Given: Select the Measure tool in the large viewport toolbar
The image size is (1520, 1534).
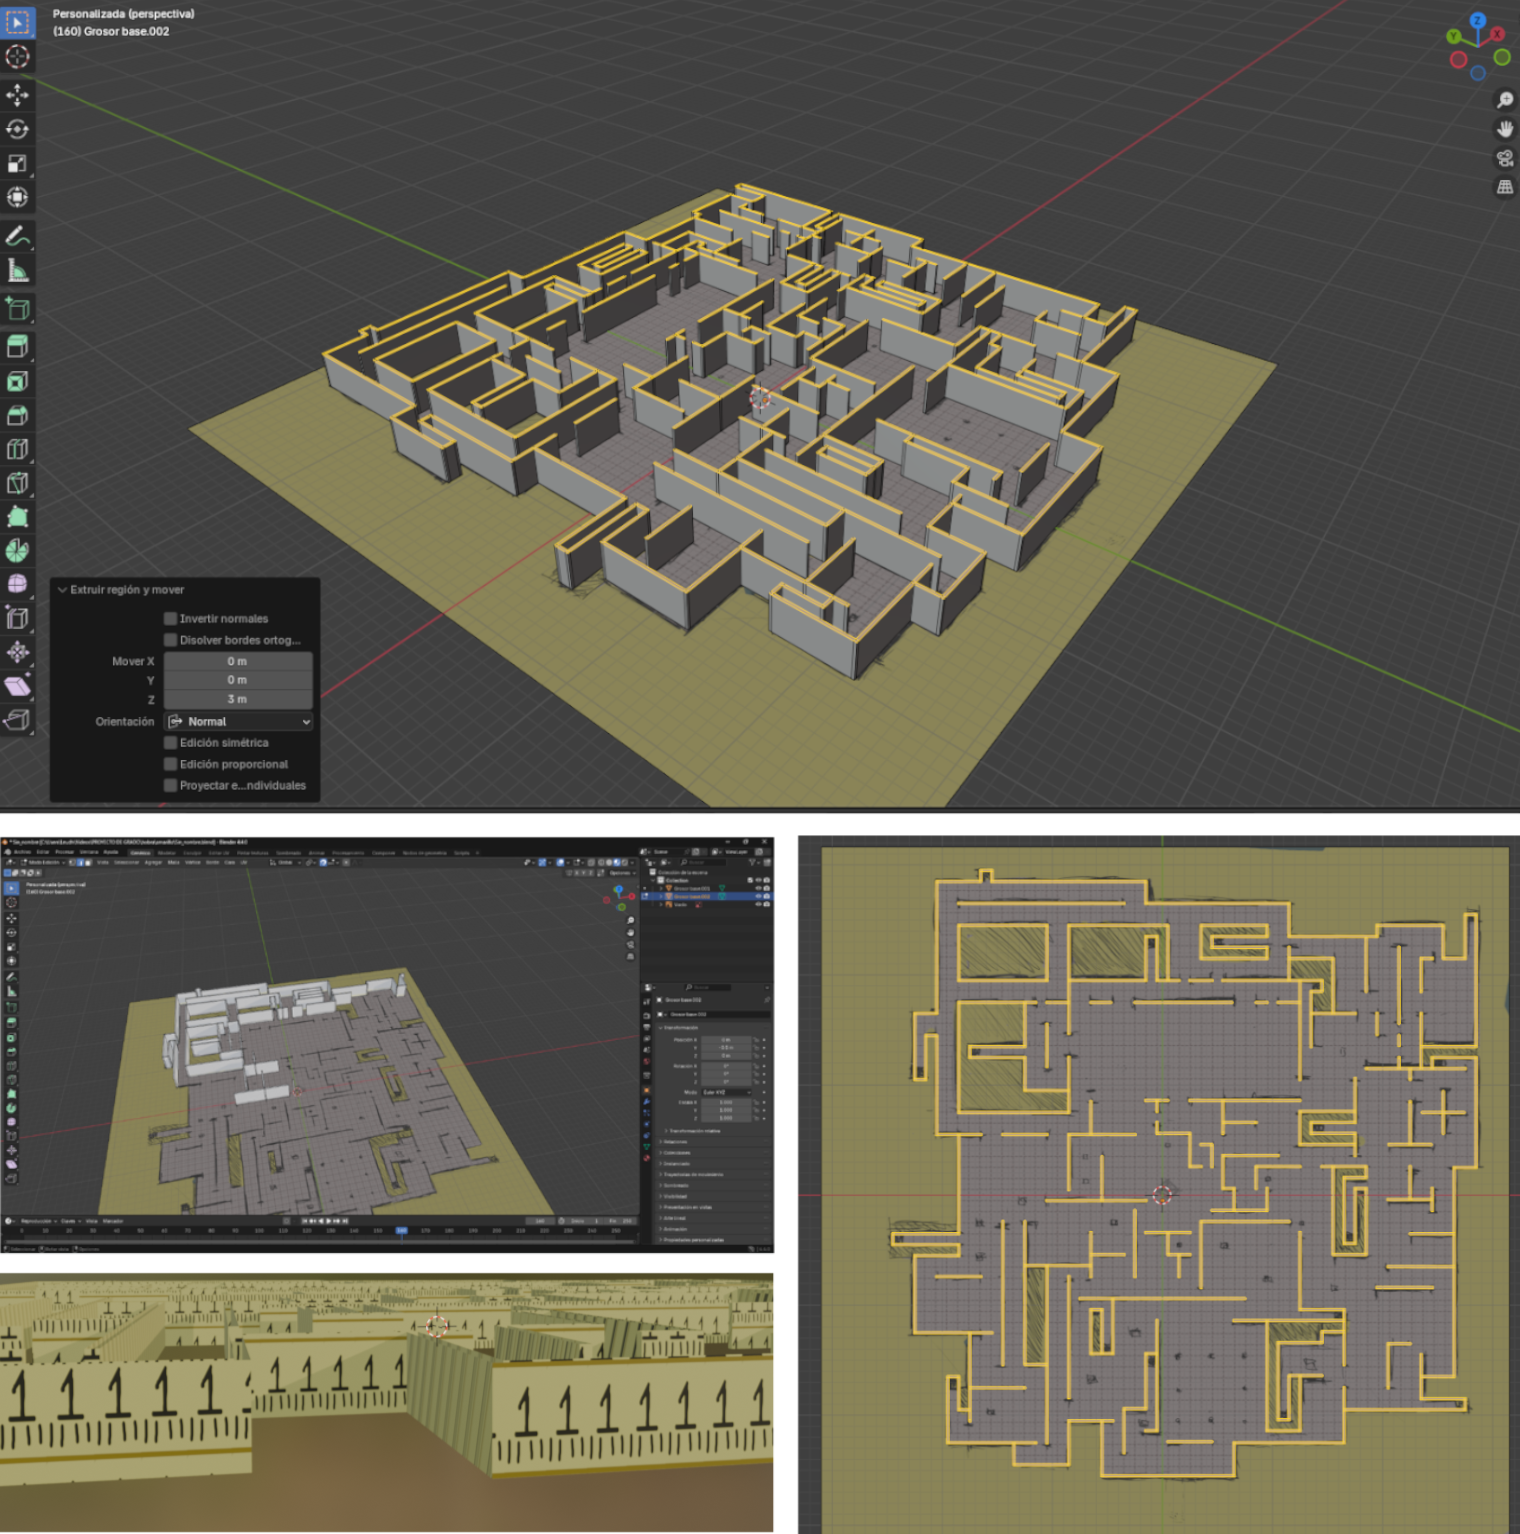Looking at the screenshot, I should [x=18, y=270].
